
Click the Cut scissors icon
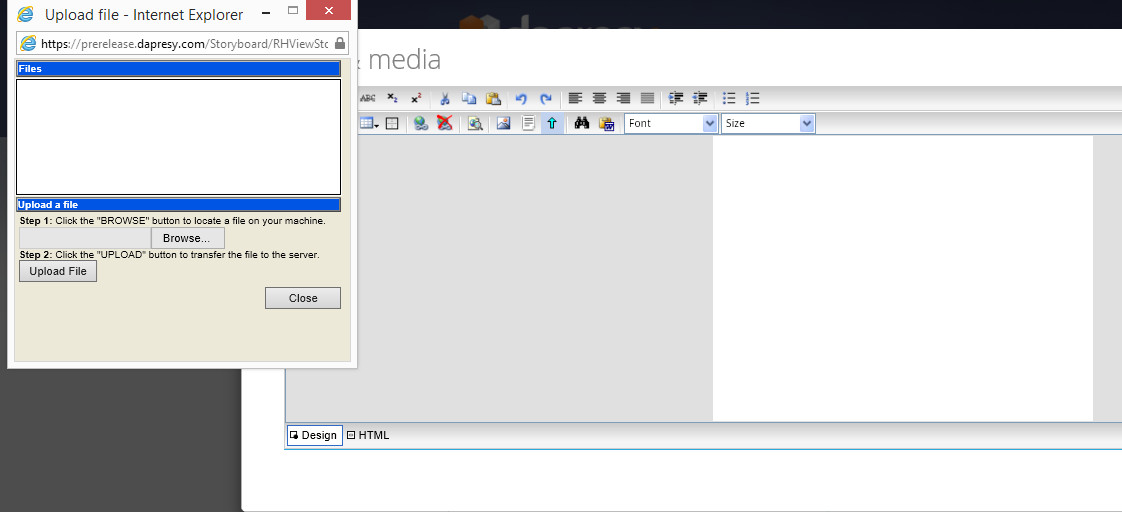click(x=445, y=98)
